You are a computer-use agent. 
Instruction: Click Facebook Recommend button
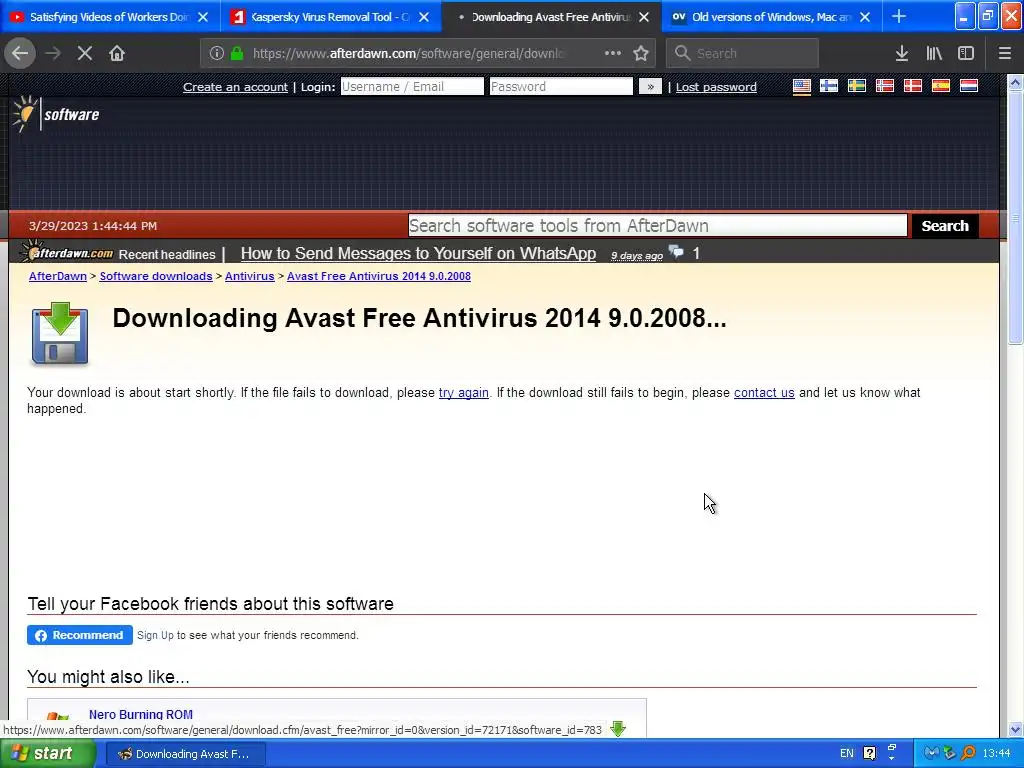[80, 635]
